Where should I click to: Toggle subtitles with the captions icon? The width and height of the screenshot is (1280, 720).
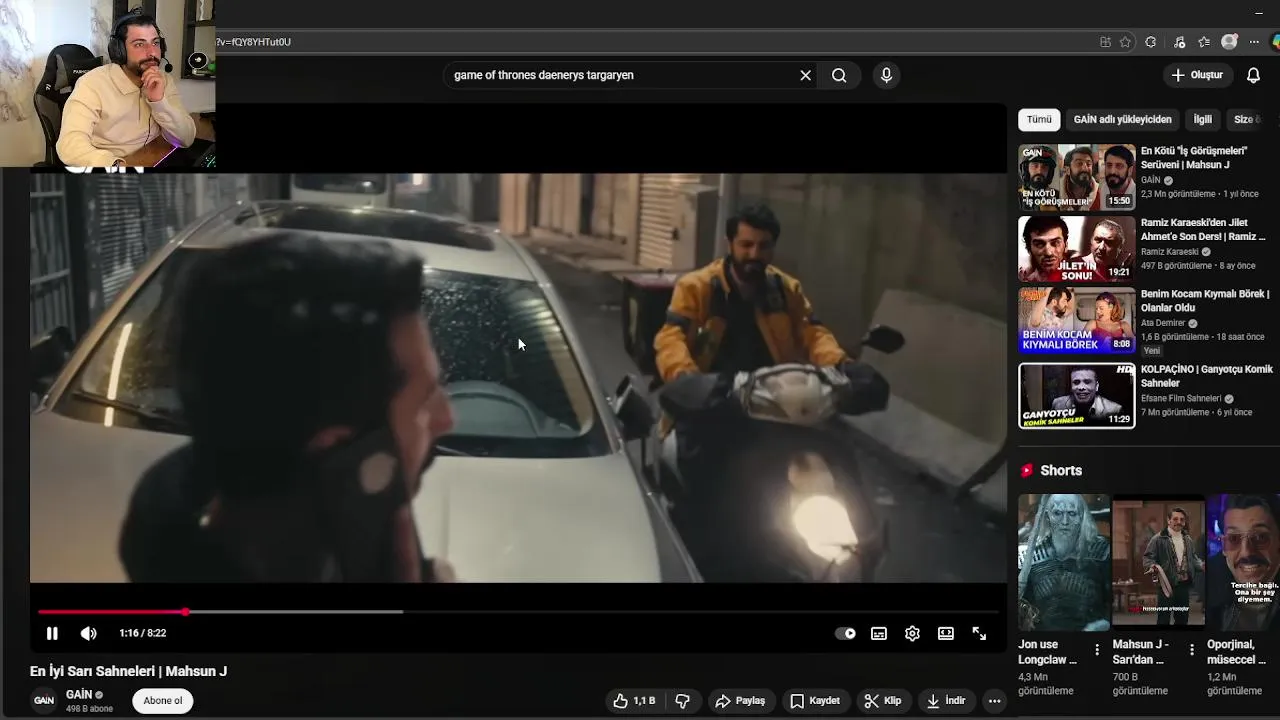879,633
